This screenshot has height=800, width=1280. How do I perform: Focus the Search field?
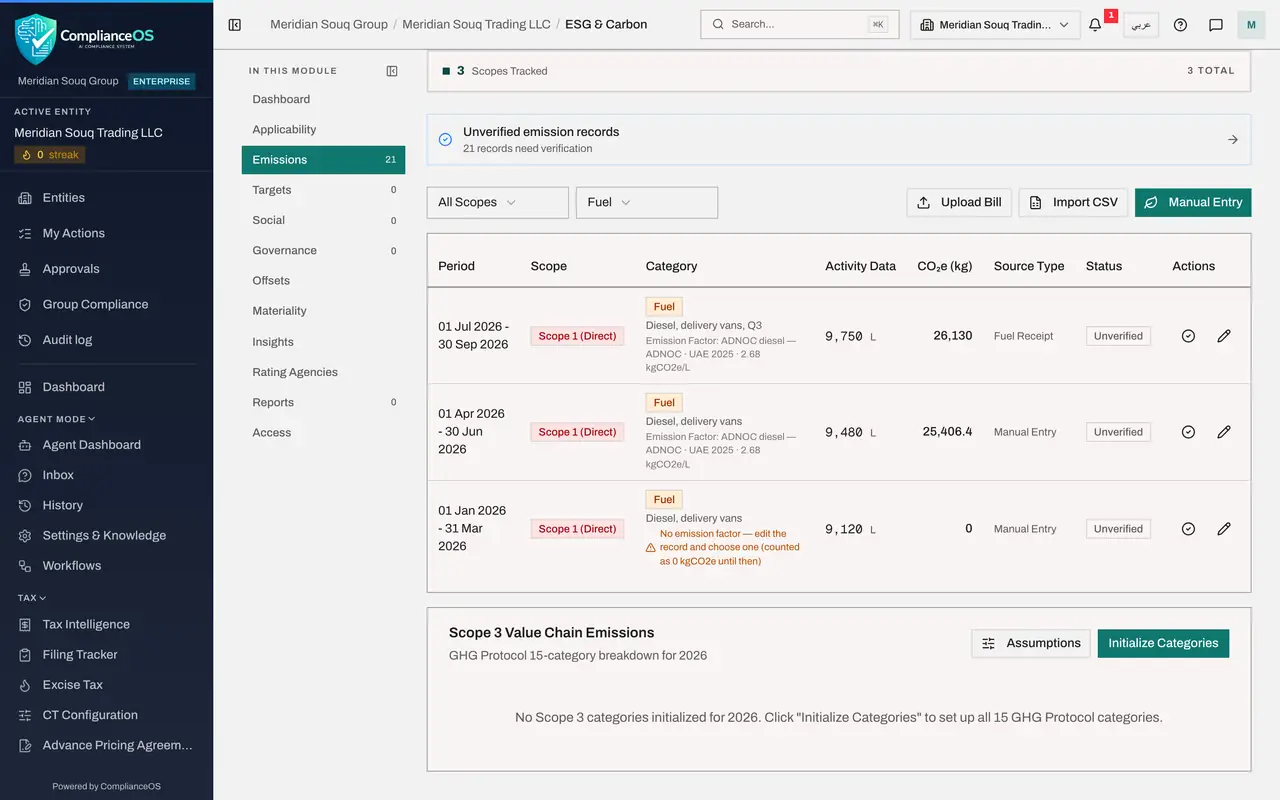800,25
